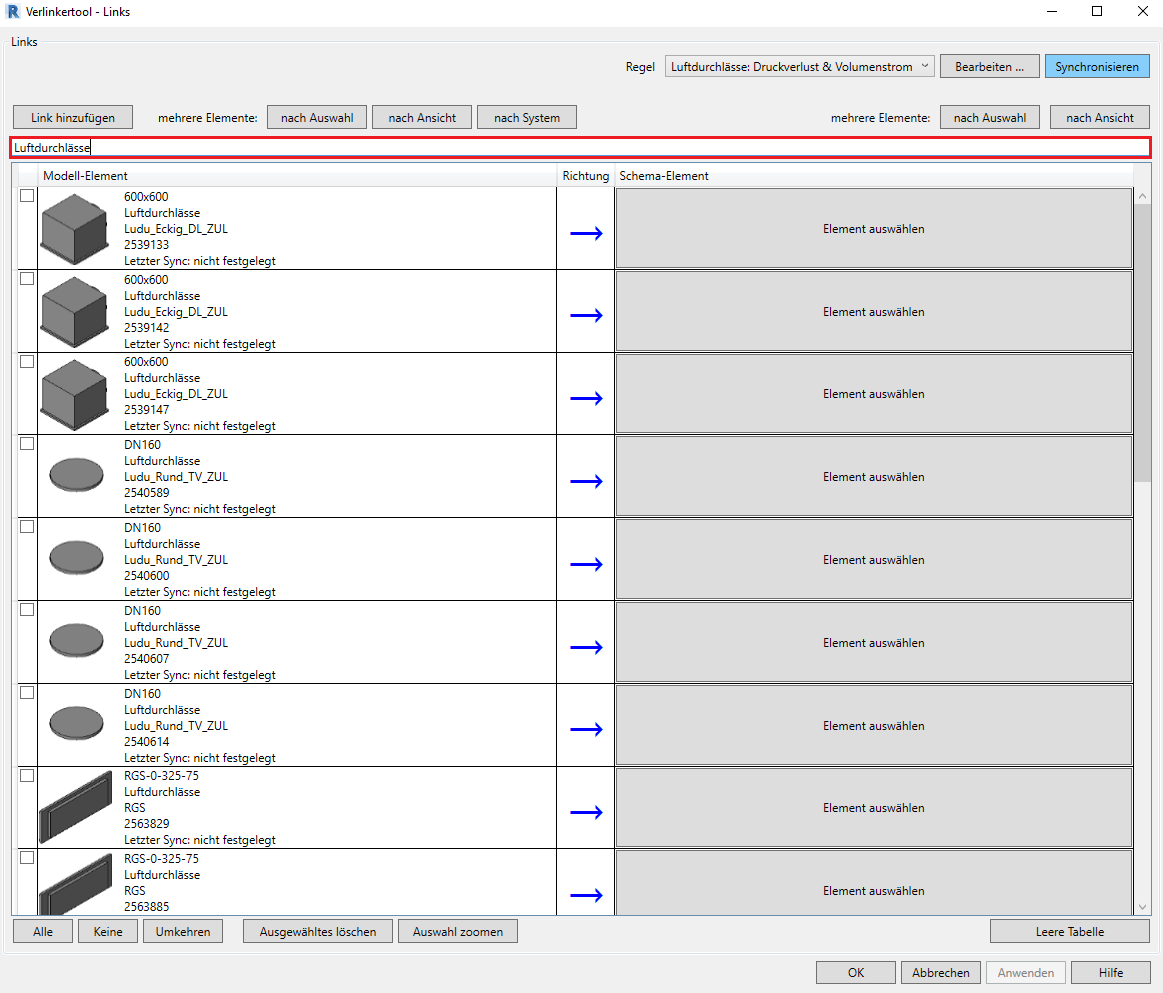Click the blue arrow for element 2540589
This screenshot has width=1163, height=993.
click(x=586, y=481)
